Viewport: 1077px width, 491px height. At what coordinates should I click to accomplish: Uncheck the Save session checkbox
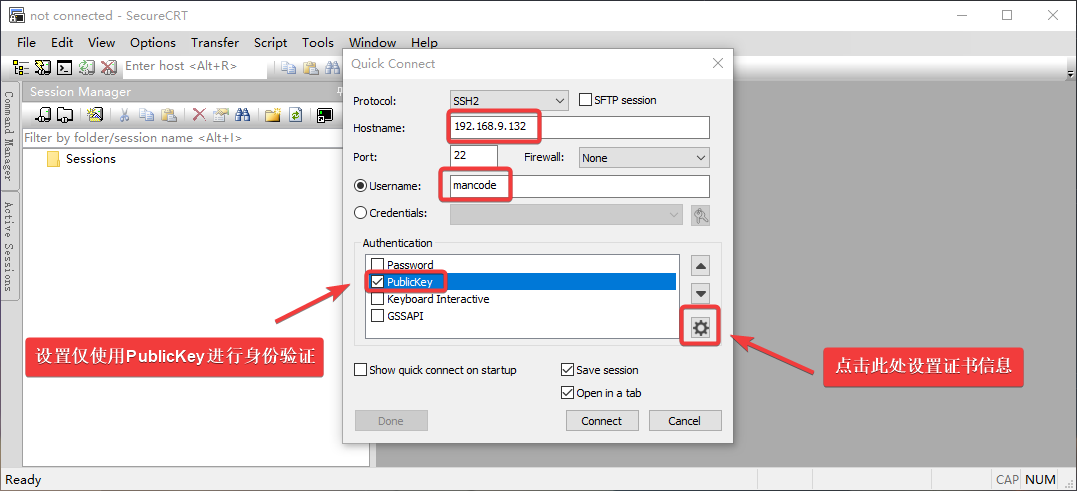[x=568, y=370]
